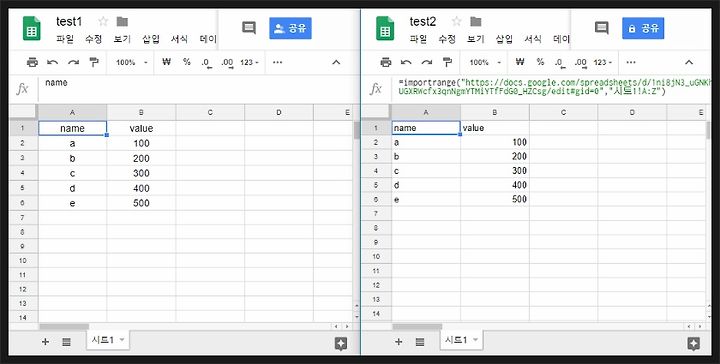Screen dimensions: 720x364
Task: Star the test2 spreadsheet
Action: pyautogui.click(x=456, y=21)
